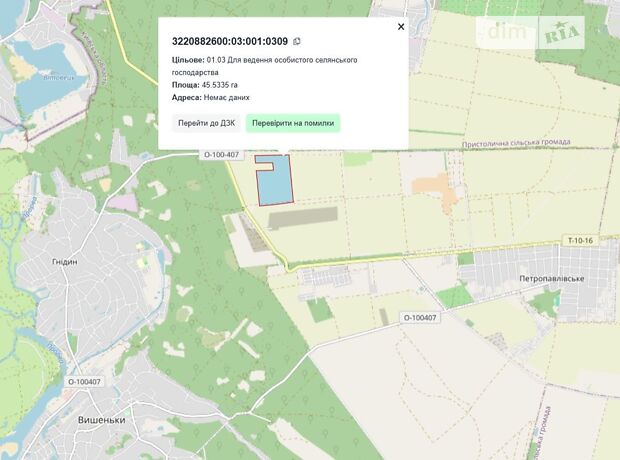Click the 'Гнідин' village label
Image resolution: width=620 pixels, height=460 pixels.
pos(65,262)
